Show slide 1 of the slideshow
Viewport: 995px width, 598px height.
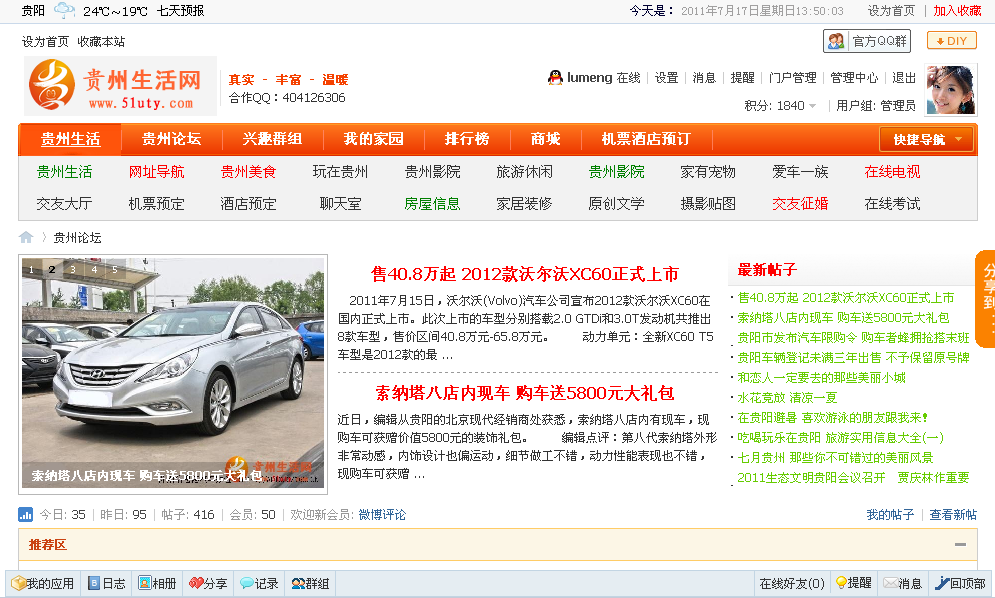[31, 270]
